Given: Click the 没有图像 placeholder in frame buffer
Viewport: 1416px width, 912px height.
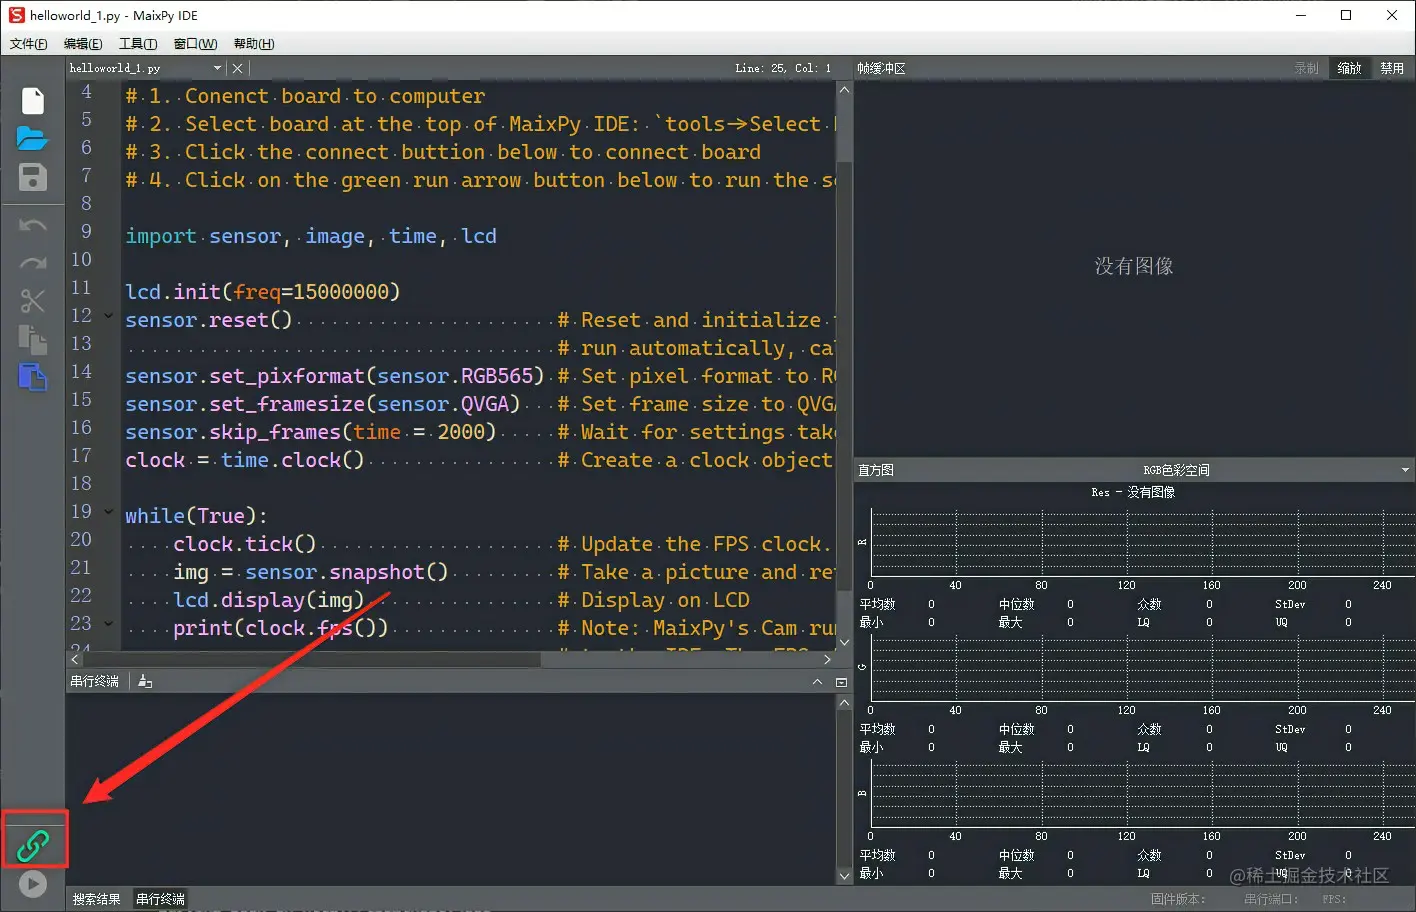Looking at the screenshot, I should tap(1134, 266).
